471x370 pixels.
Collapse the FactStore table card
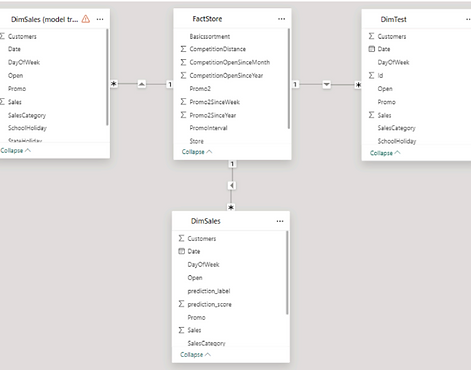pyautogui.click(x=197, y=152)
